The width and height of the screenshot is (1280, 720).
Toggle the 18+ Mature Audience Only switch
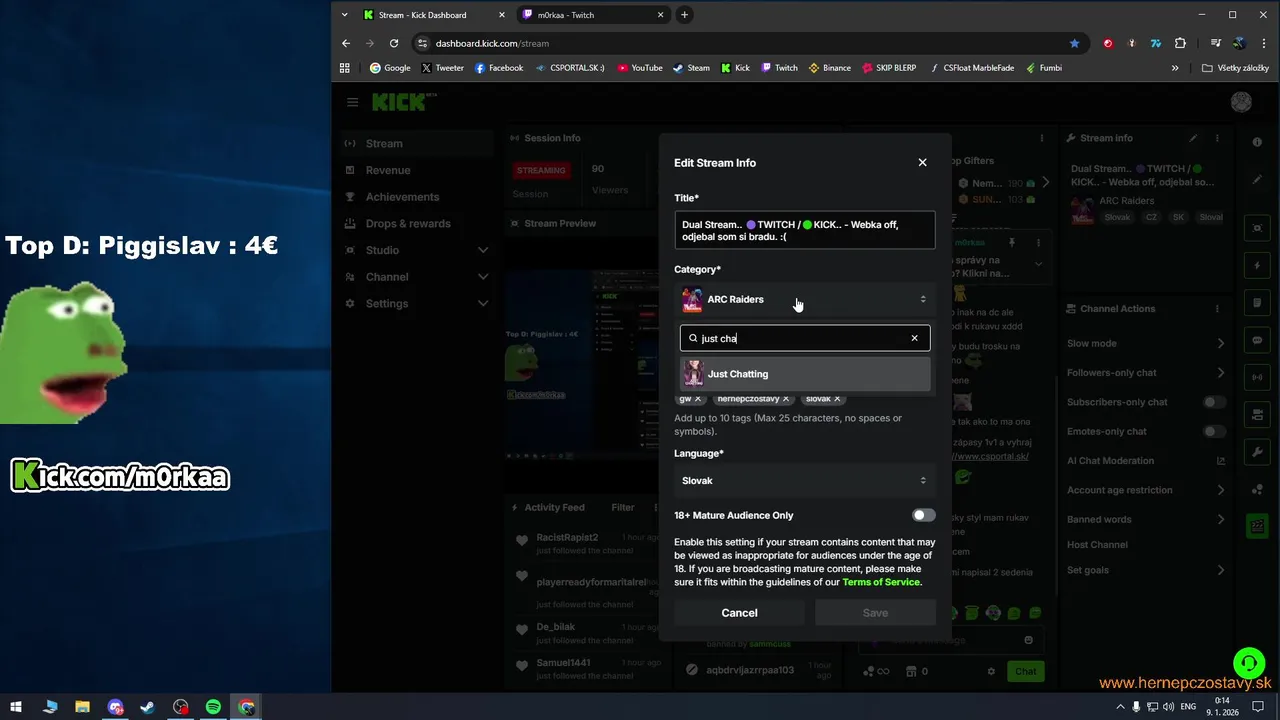(x=923, y=515)
